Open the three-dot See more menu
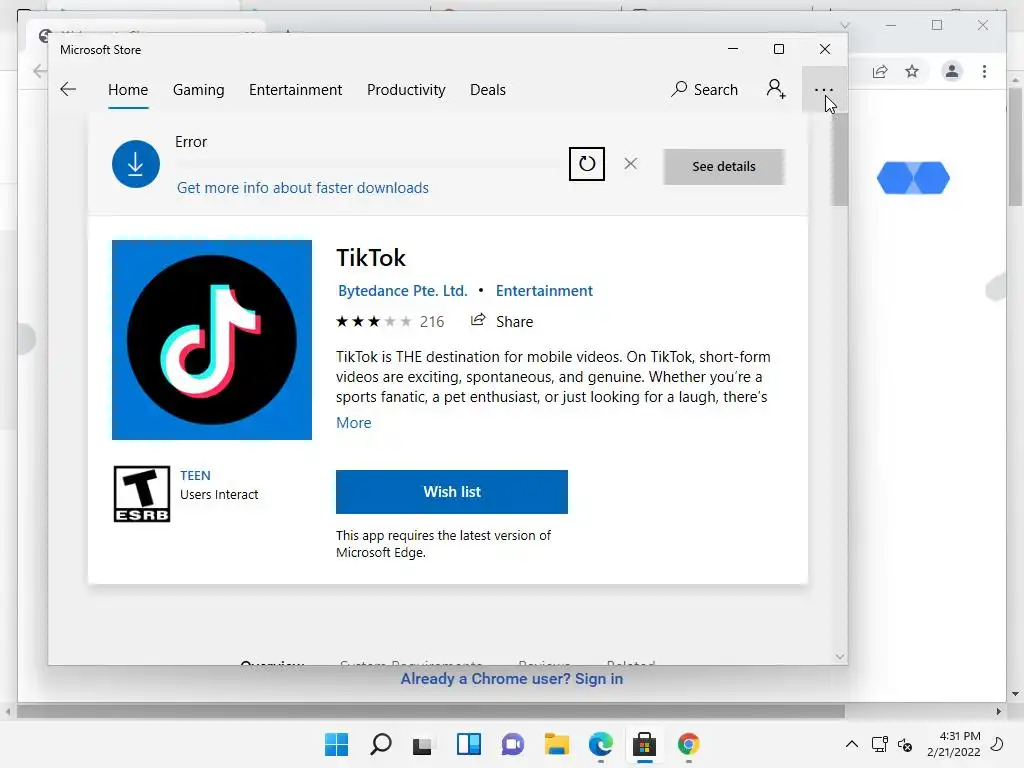1024x768 pixels. (824, 89)
